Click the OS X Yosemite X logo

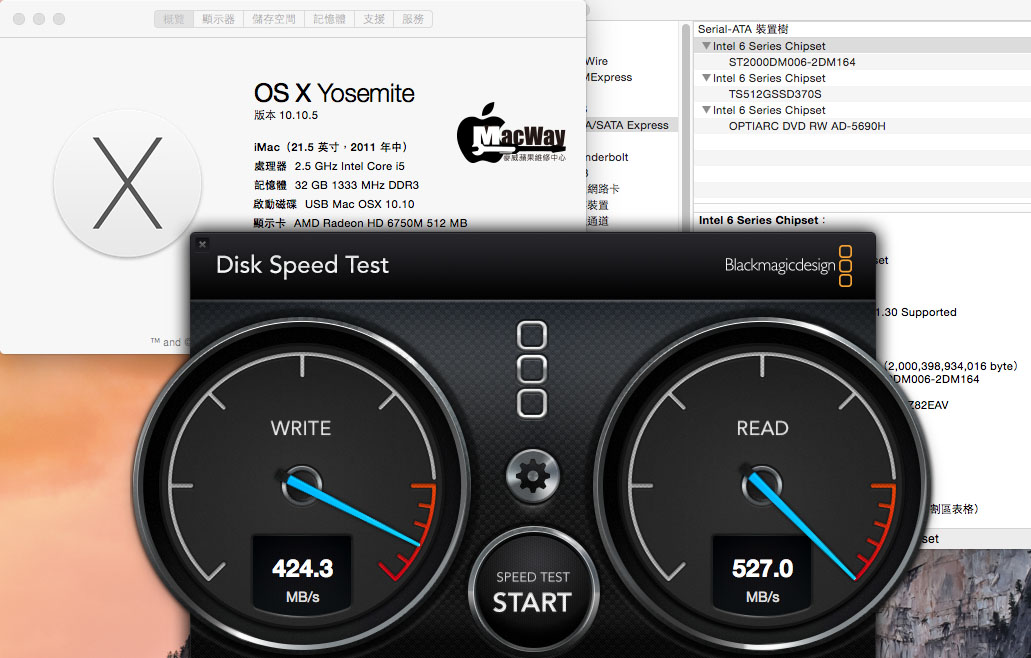point(128,183)
